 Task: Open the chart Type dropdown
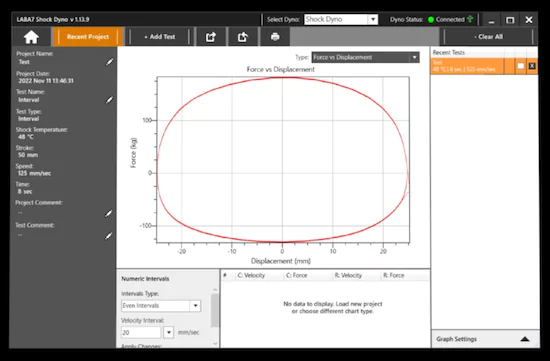(x=365, y=57)
